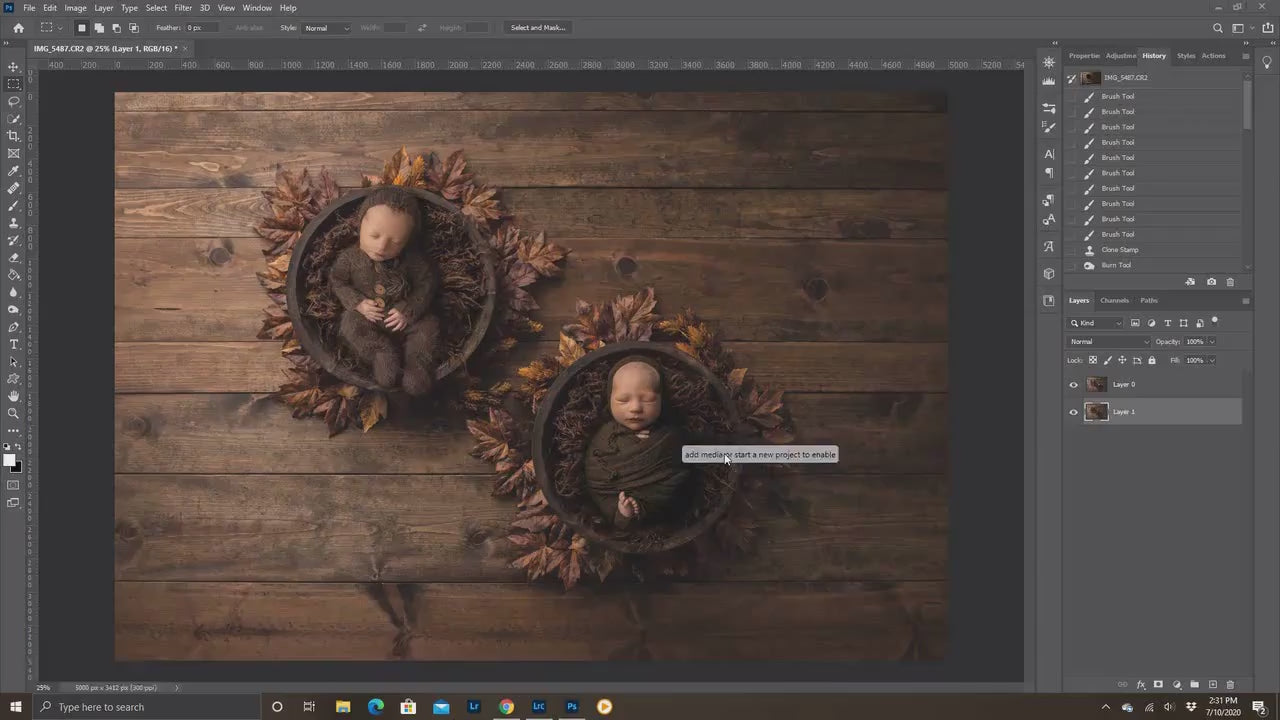Viewport: 1280px width, 720px height.
Task: Click the Delete layer trash icon
Action: pos(1231,685)
